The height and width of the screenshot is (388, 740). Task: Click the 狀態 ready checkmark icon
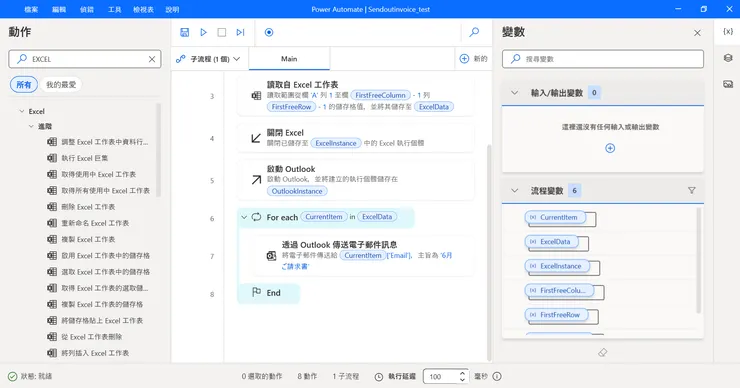coord(13,376)
